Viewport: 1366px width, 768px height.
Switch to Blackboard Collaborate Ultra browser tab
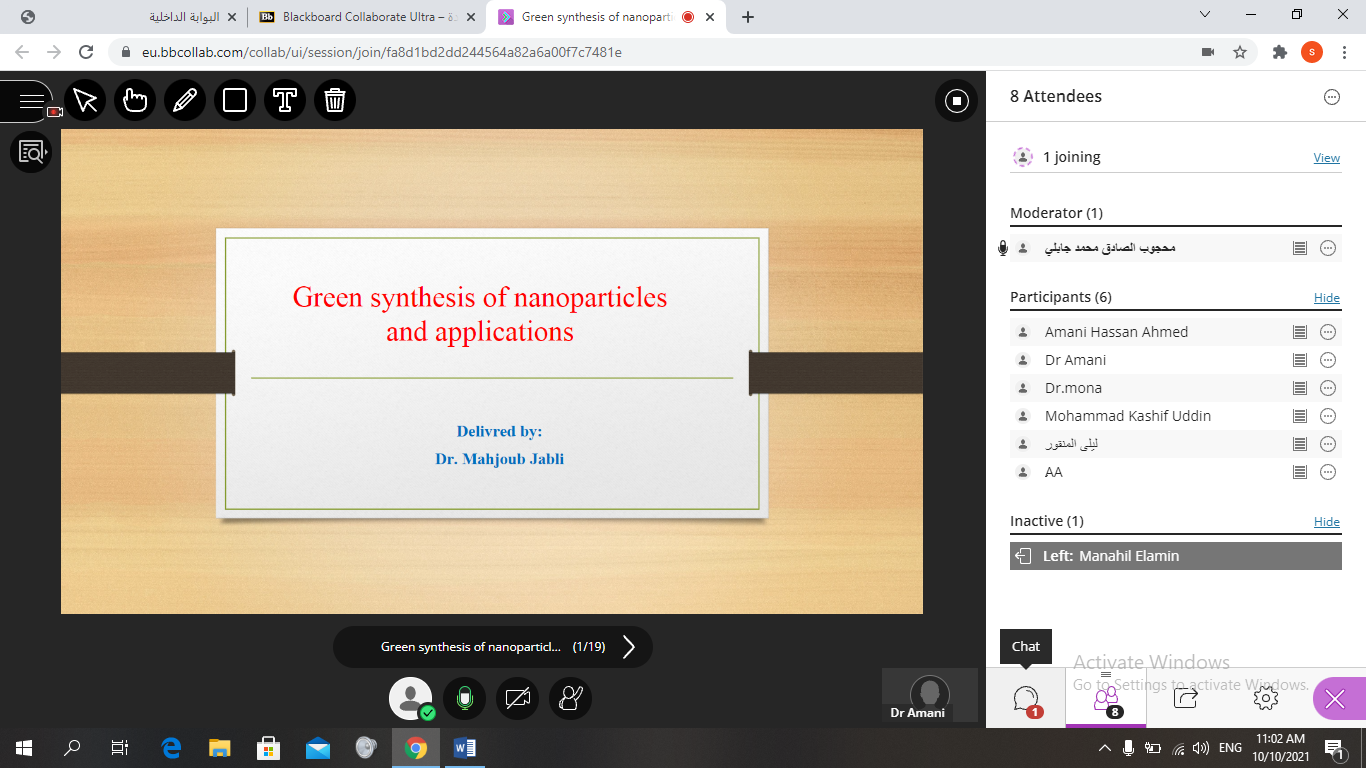[366, 17]
